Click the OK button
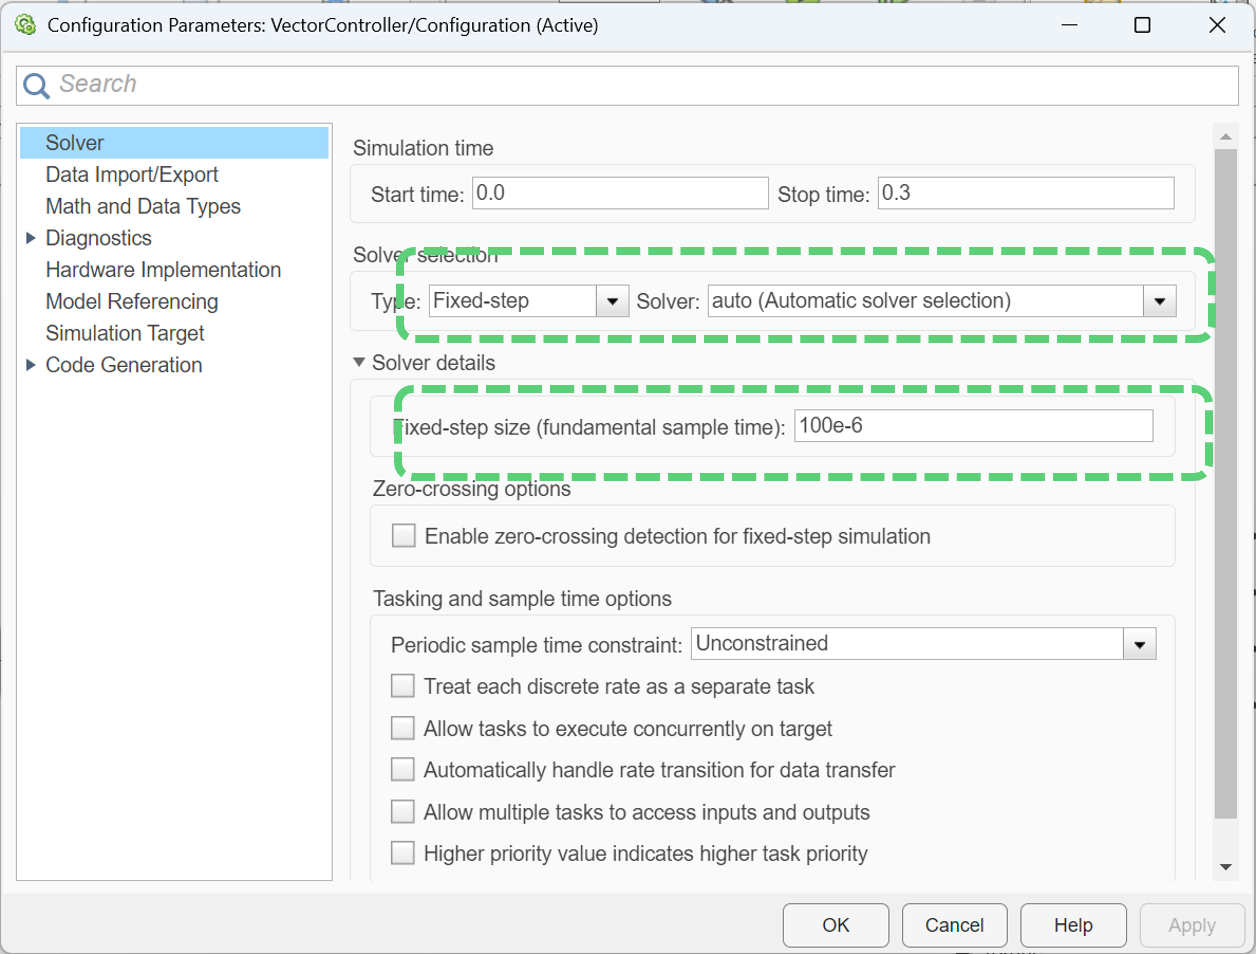Image resolution: width=1256 pixels, height=954 pixels. [x=836, y=925]
